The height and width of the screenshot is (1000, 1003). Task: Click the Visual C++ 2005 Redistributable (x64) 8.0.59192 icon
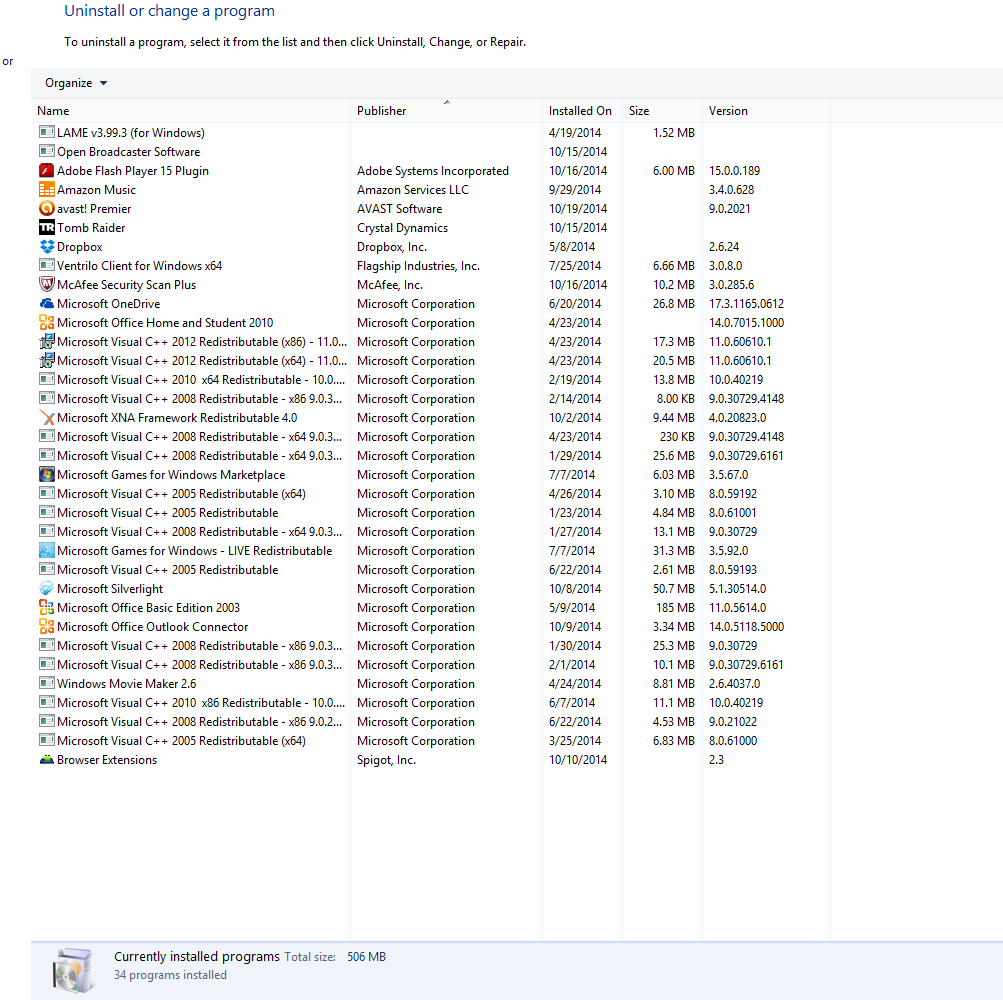[x=47, y=494]
